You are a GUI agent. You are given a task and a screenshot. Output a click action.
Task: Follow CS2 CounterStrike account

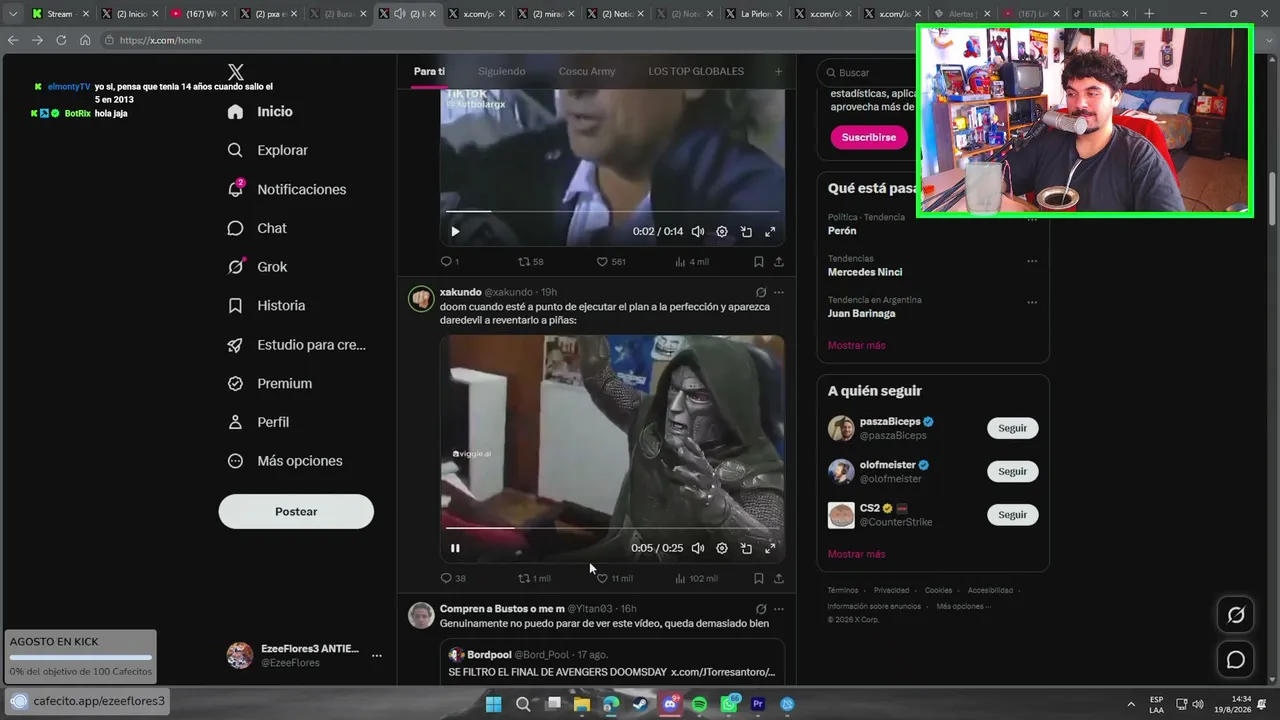tap(1012, 515)
